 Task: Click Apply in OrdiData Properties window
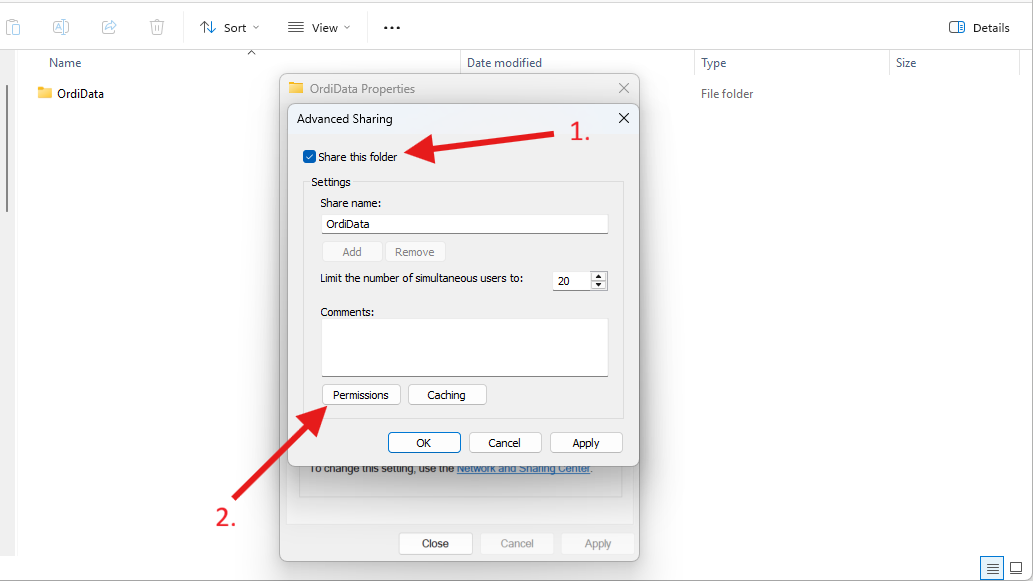click(598, 543)
